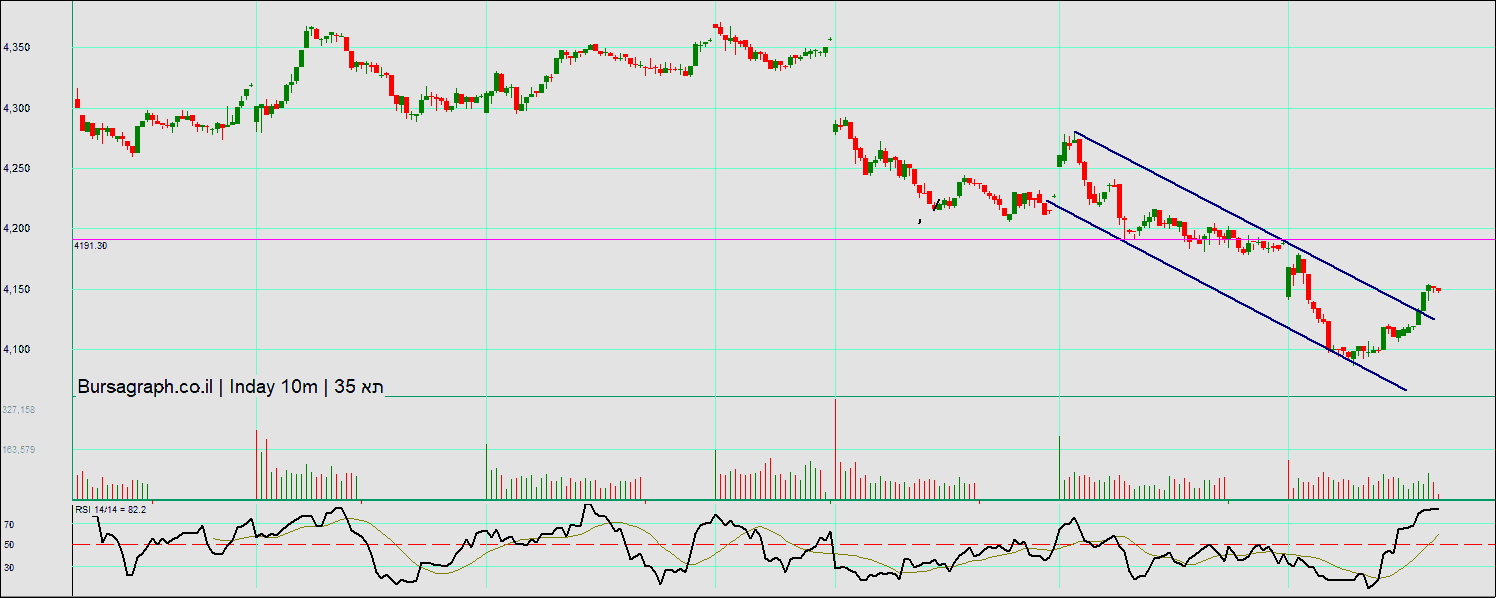The height and width of the screenshot is (598, 1496).
Task: Click the 4,150 price axis label
Action: click(x=18, y=290)
